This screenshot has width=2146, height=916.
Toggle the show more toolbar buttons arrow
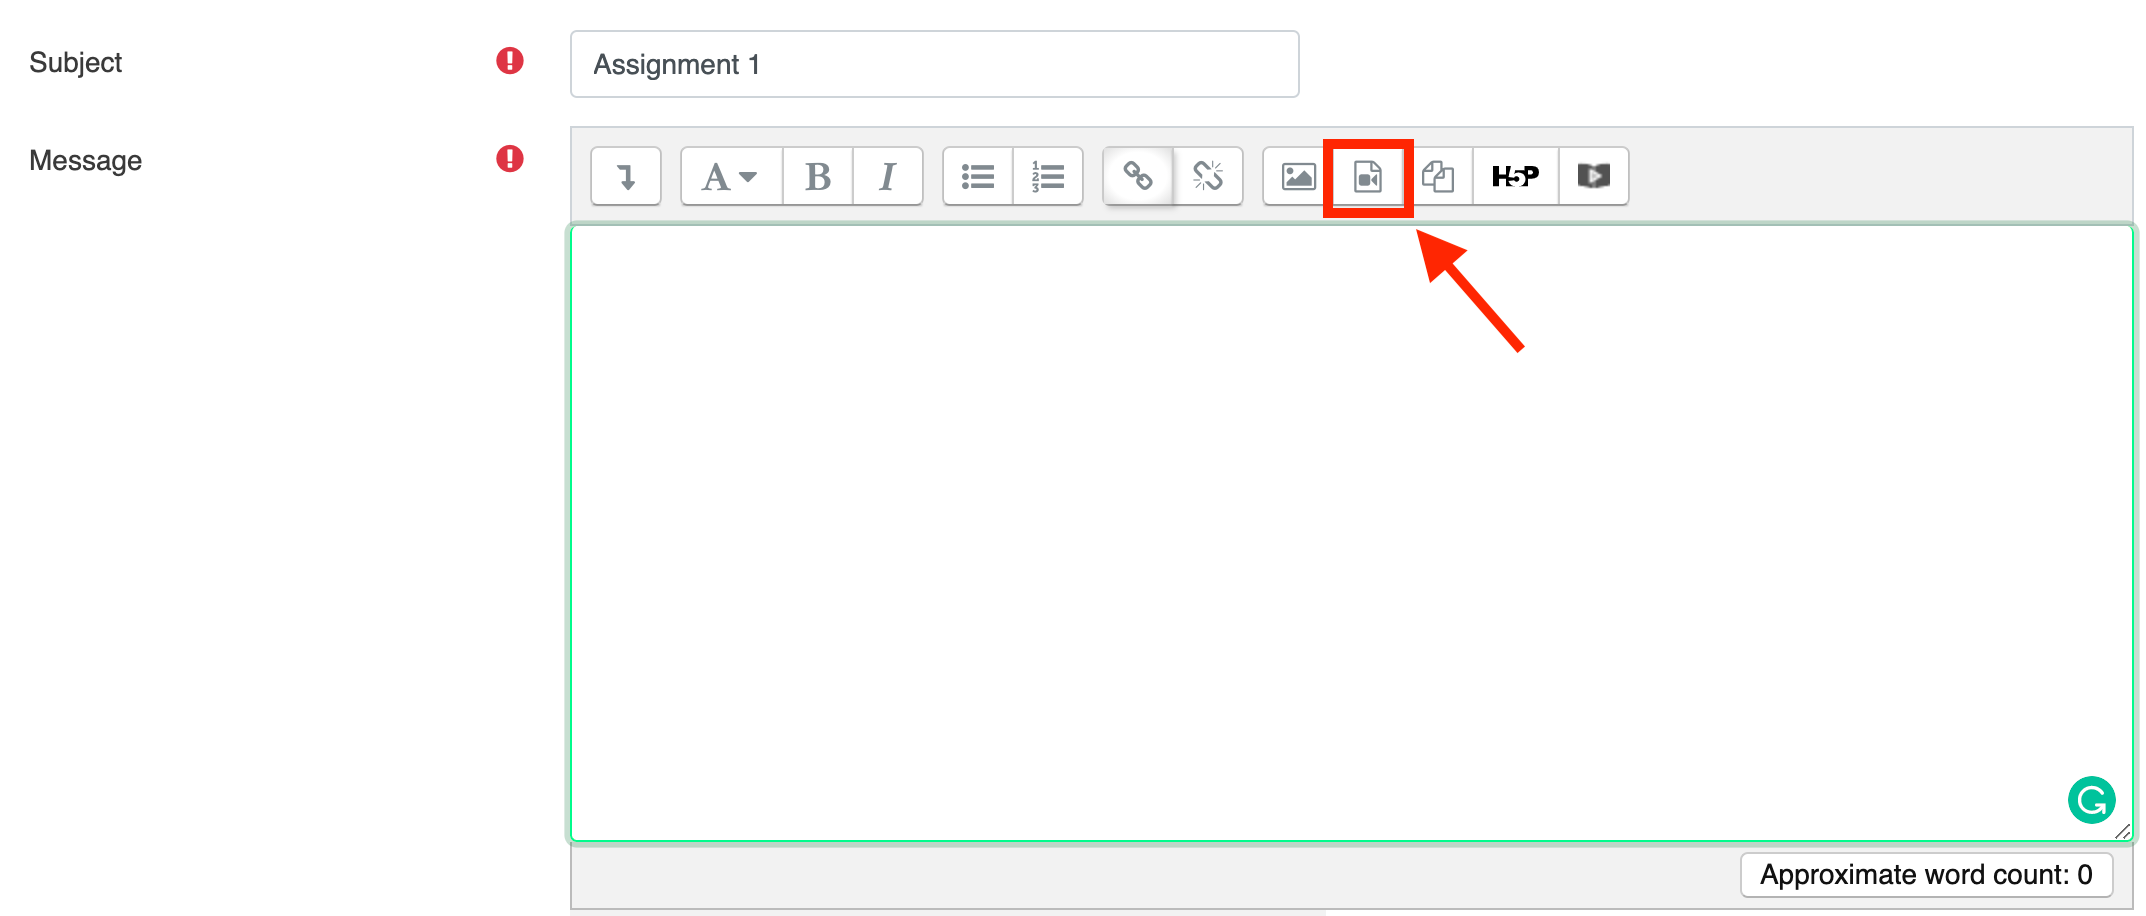coord(626,177)
